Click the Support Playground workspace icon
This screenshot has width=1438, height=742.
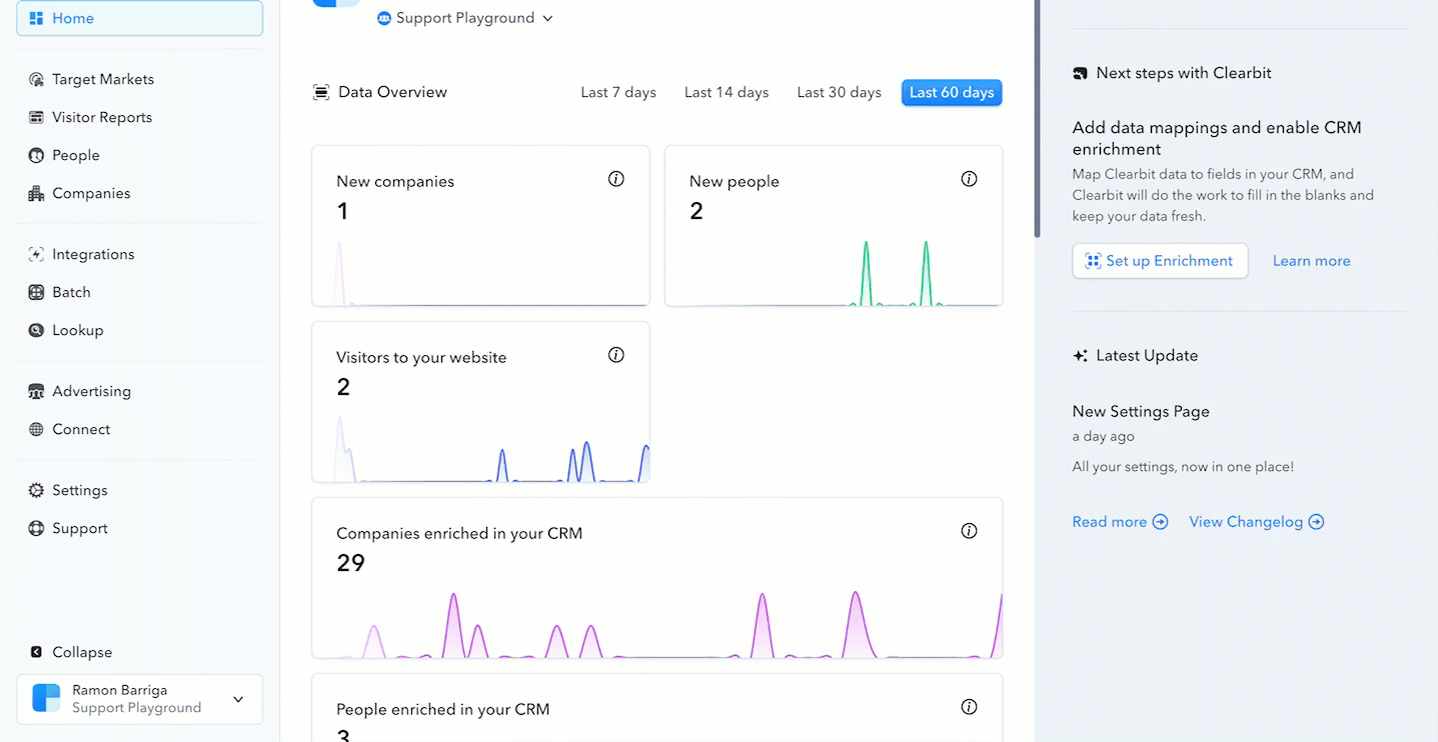pos(384,18)
